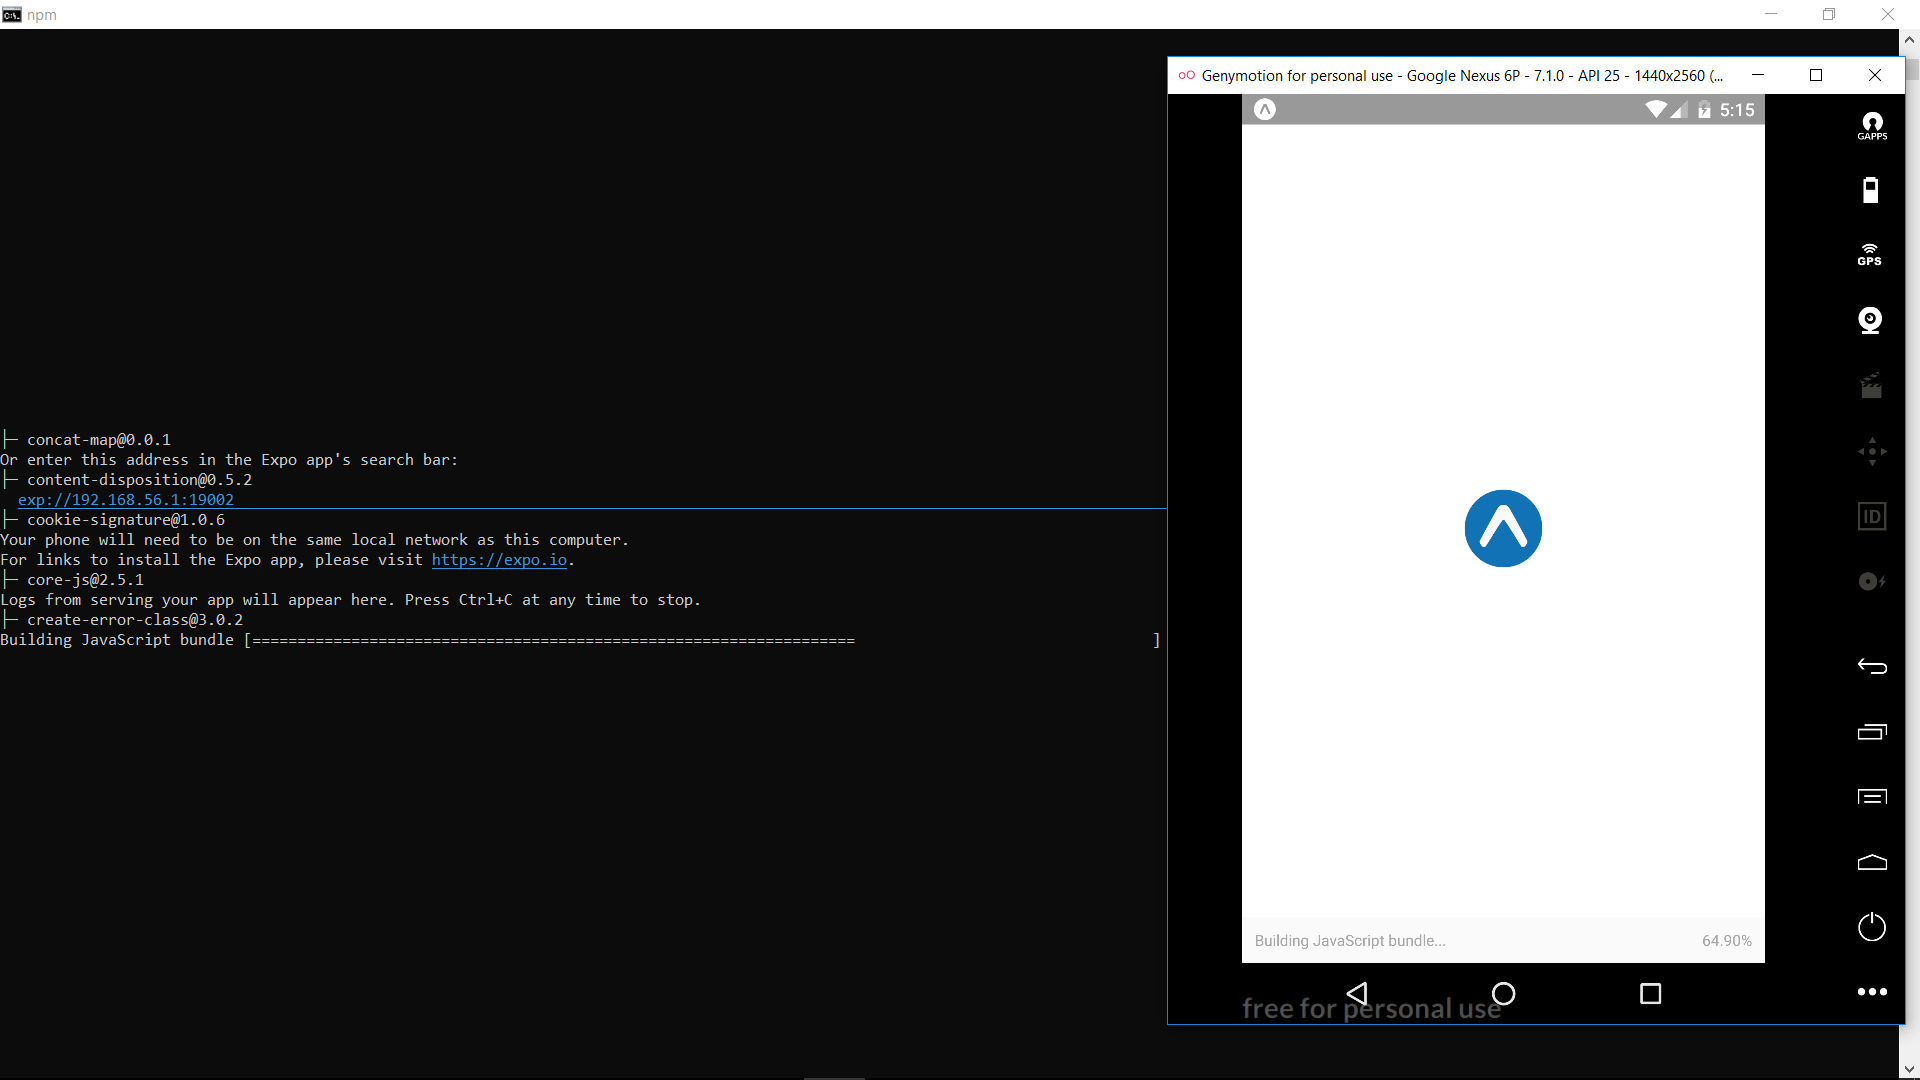1920x1080 pixels.
Task: Minimize the Genymotion emulator window
Action: click(1758, 75)
